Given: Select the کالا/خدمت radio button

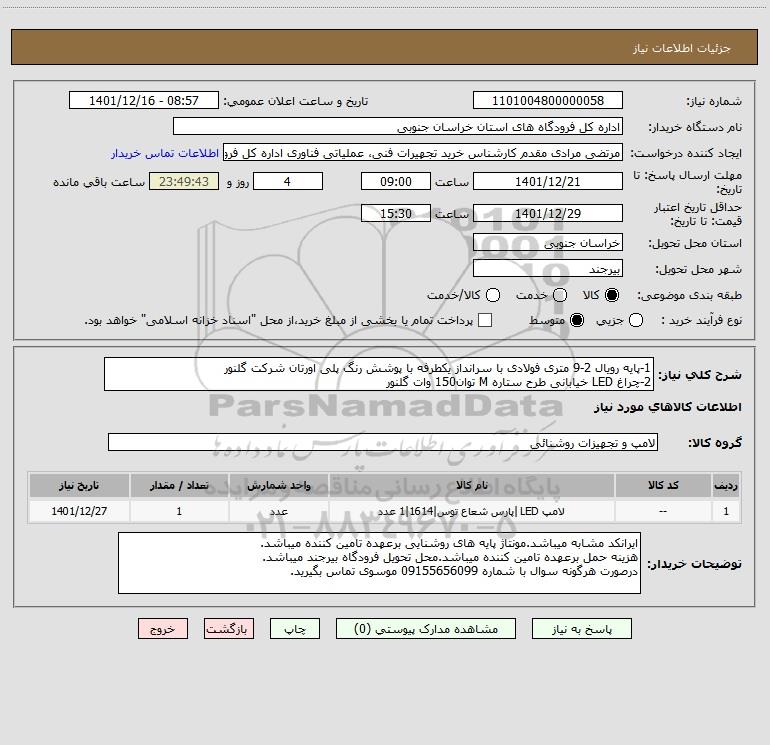Looking at the screenshot, I should (493, 295).
